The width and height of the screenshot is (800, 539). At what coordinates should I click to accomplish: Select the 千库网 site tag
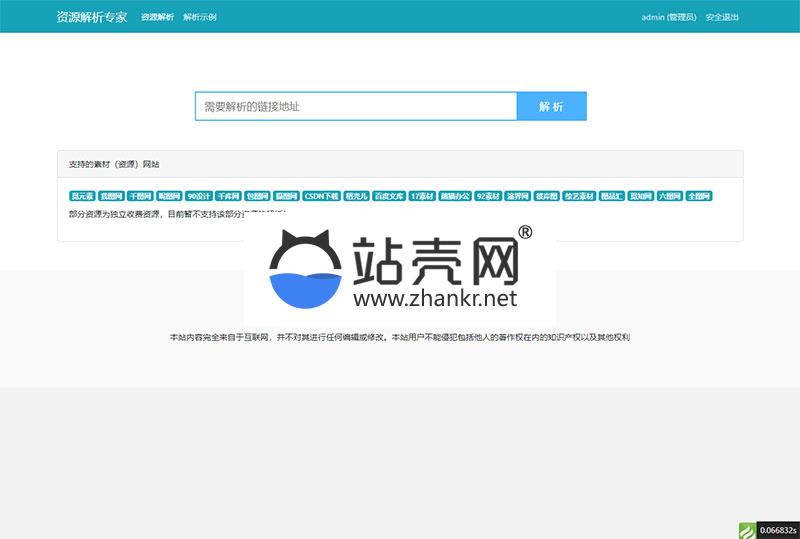[228, 196]
